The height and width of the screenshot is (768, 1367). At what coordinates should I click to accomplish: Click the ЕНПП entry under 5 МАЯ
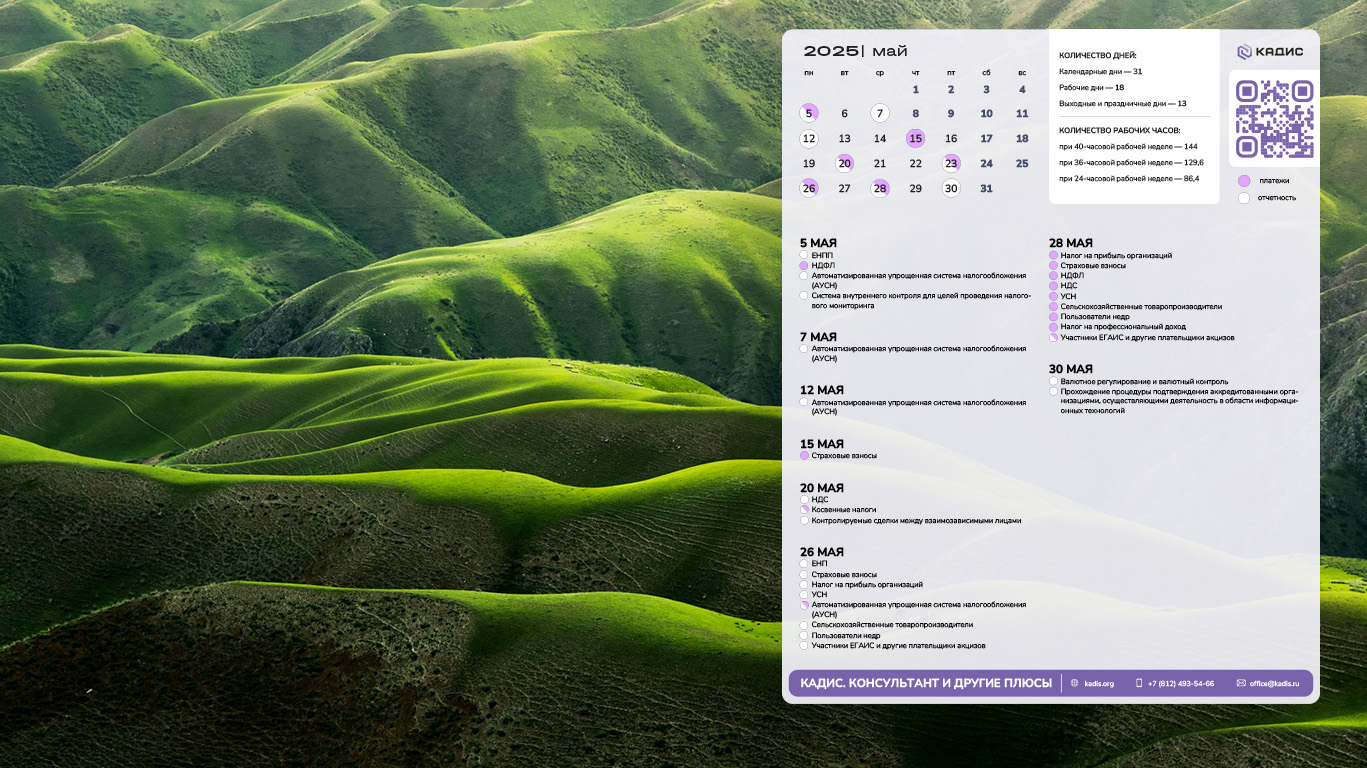tap(822, 255)
